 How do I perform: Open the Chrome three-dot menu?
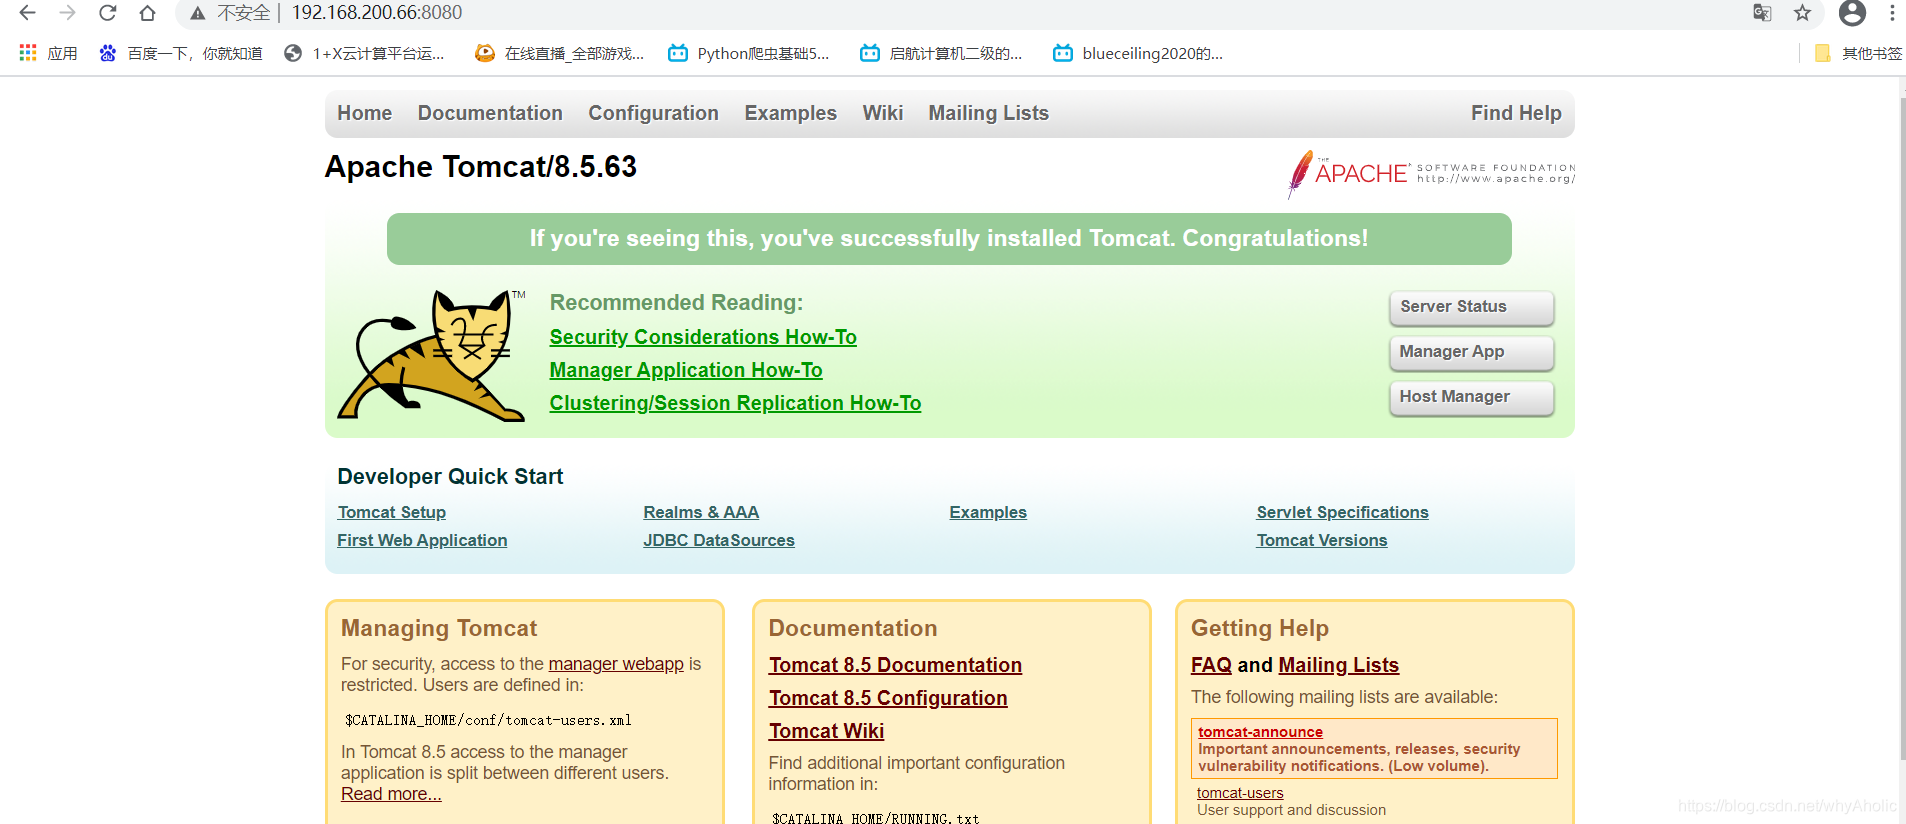1892,13
